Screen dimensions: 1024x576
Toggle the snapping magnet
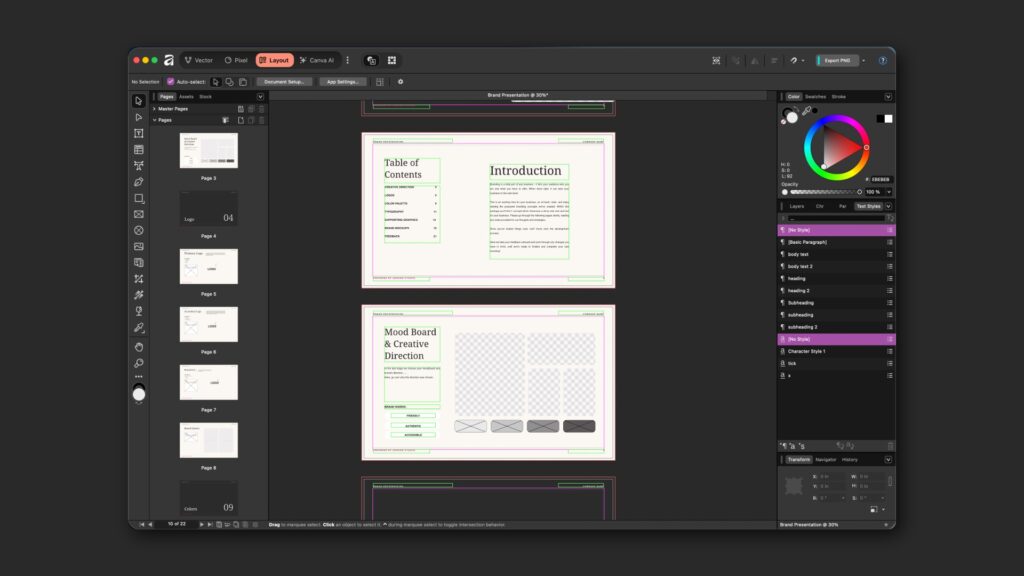click(x=793, y=60)
